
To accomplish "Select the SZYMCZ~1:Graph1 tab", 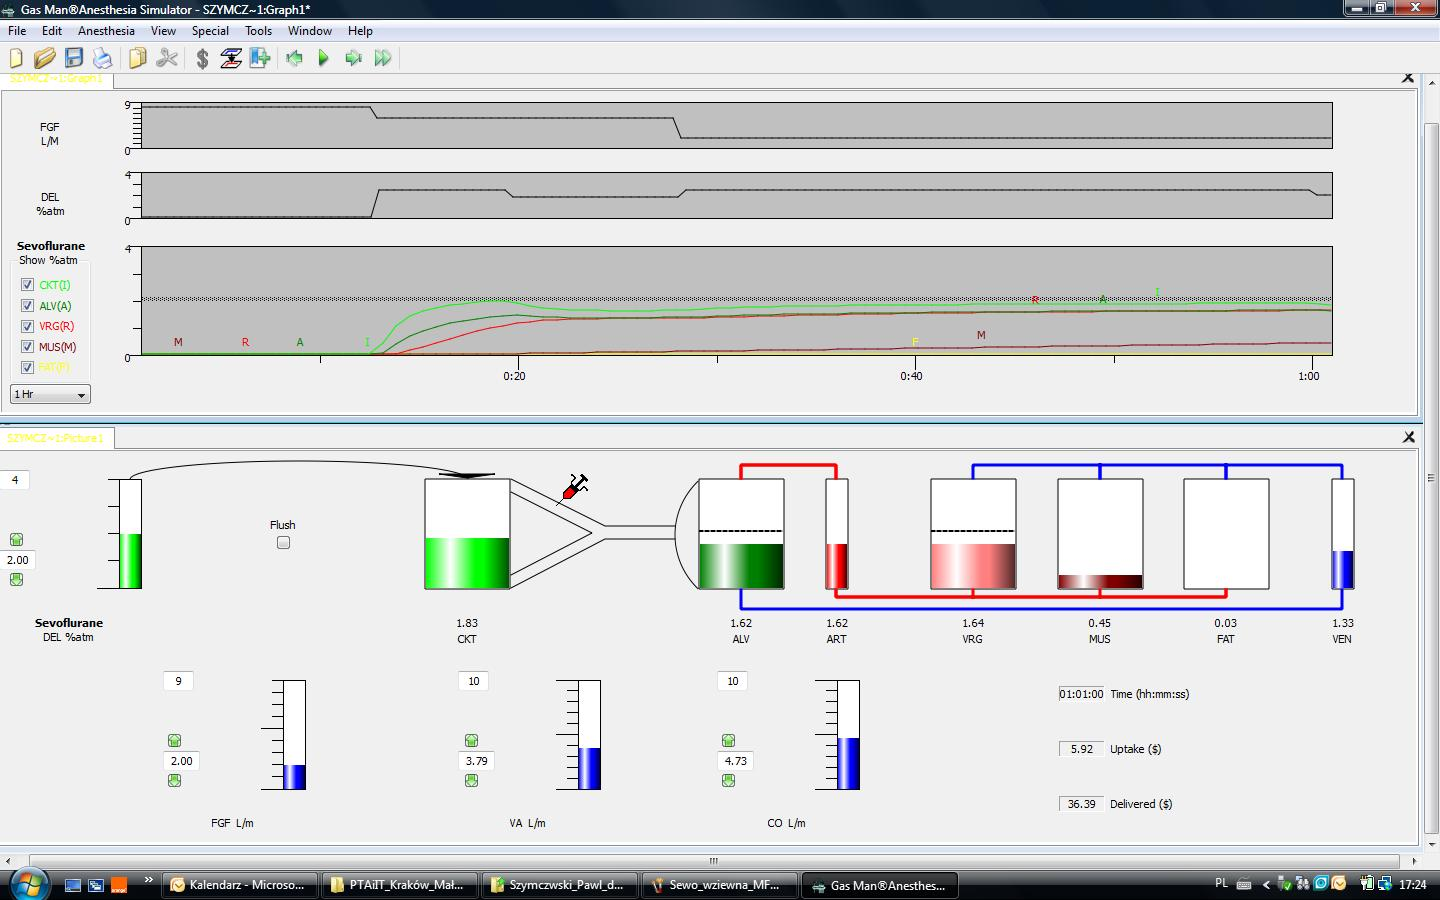I will tap(57, 78).
